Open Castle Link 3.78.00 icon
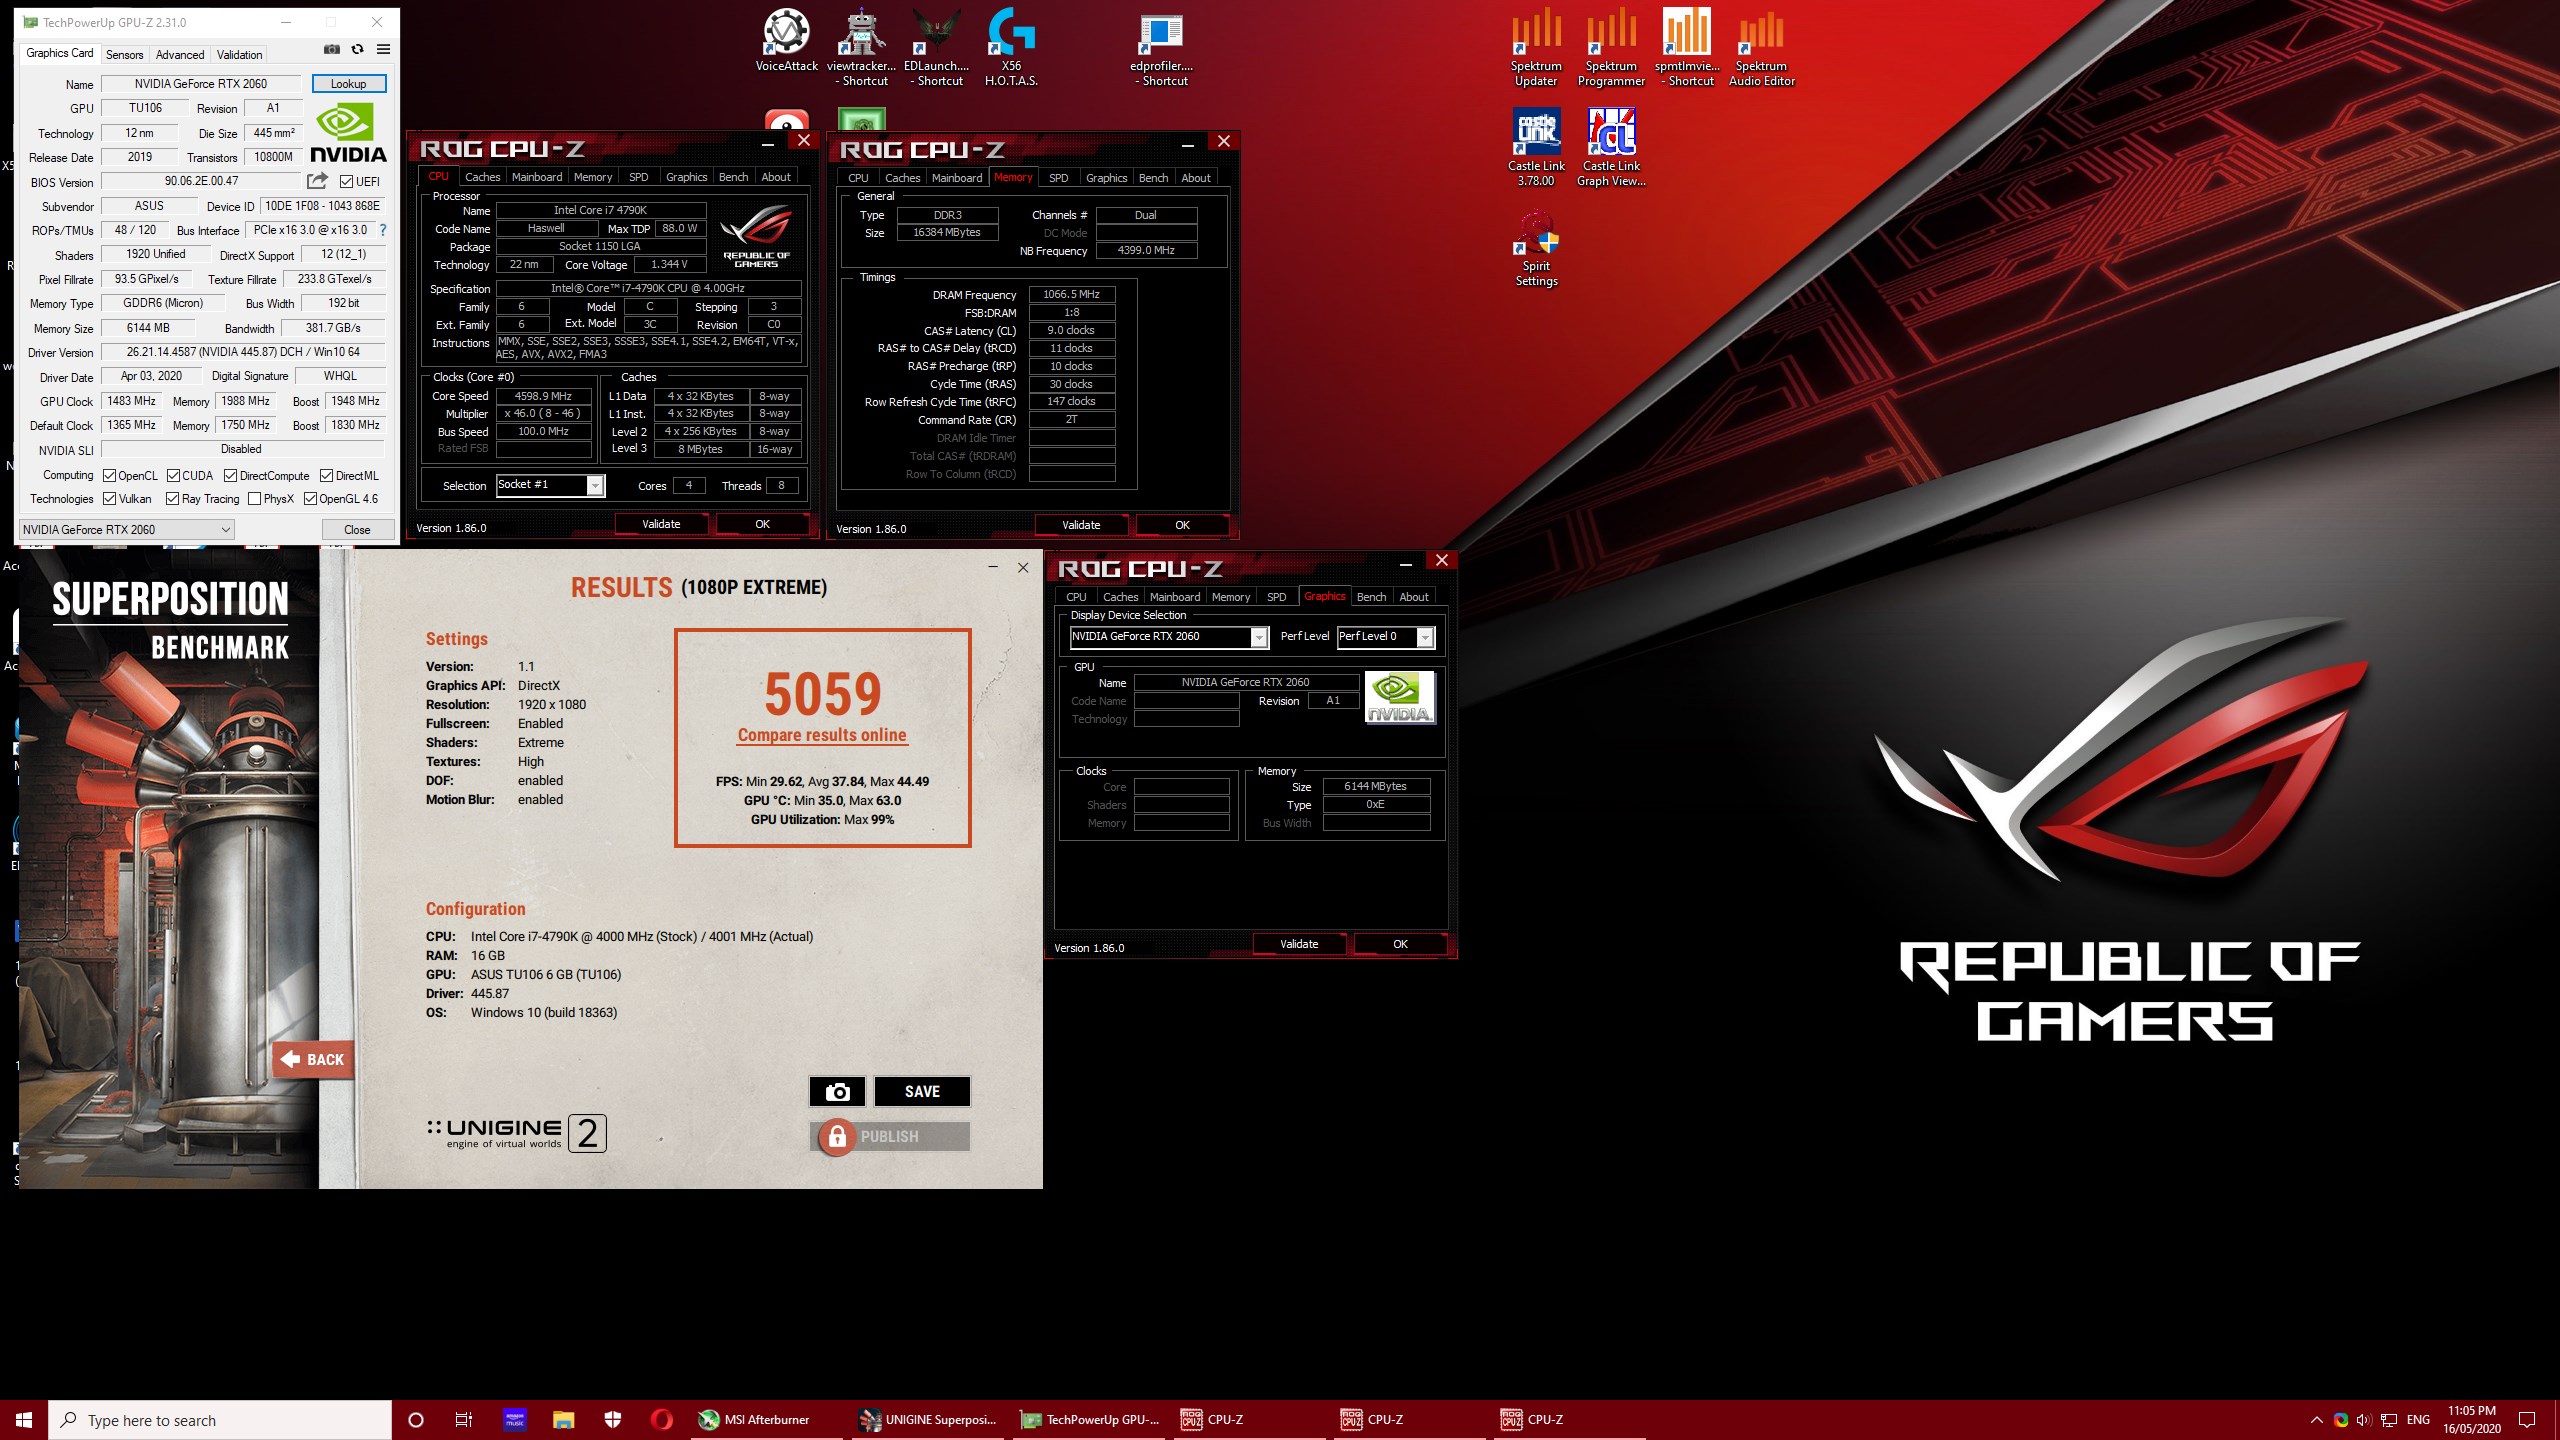This screenshot has width=2560, height=1440. click(x=1536, y=147)
